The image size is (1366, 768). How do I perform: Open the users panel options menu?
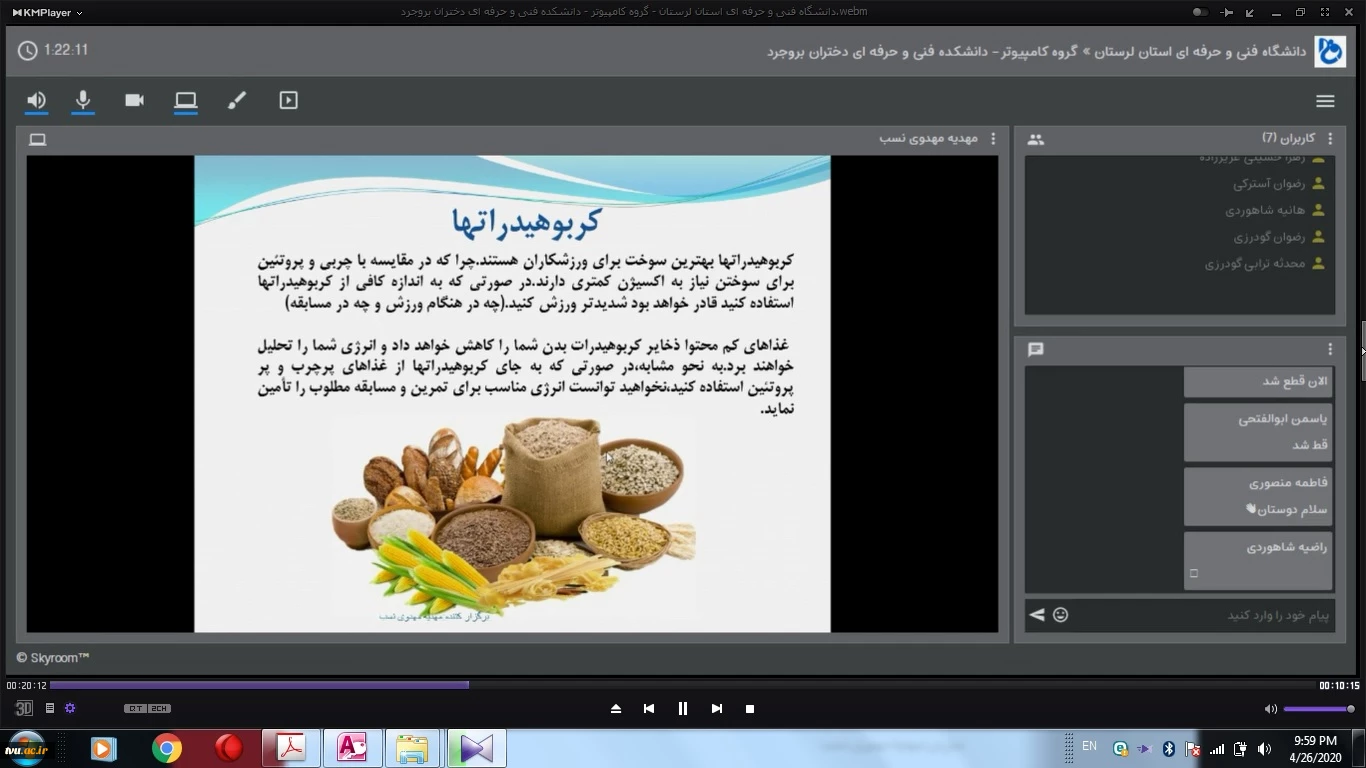pos(1330,139)
